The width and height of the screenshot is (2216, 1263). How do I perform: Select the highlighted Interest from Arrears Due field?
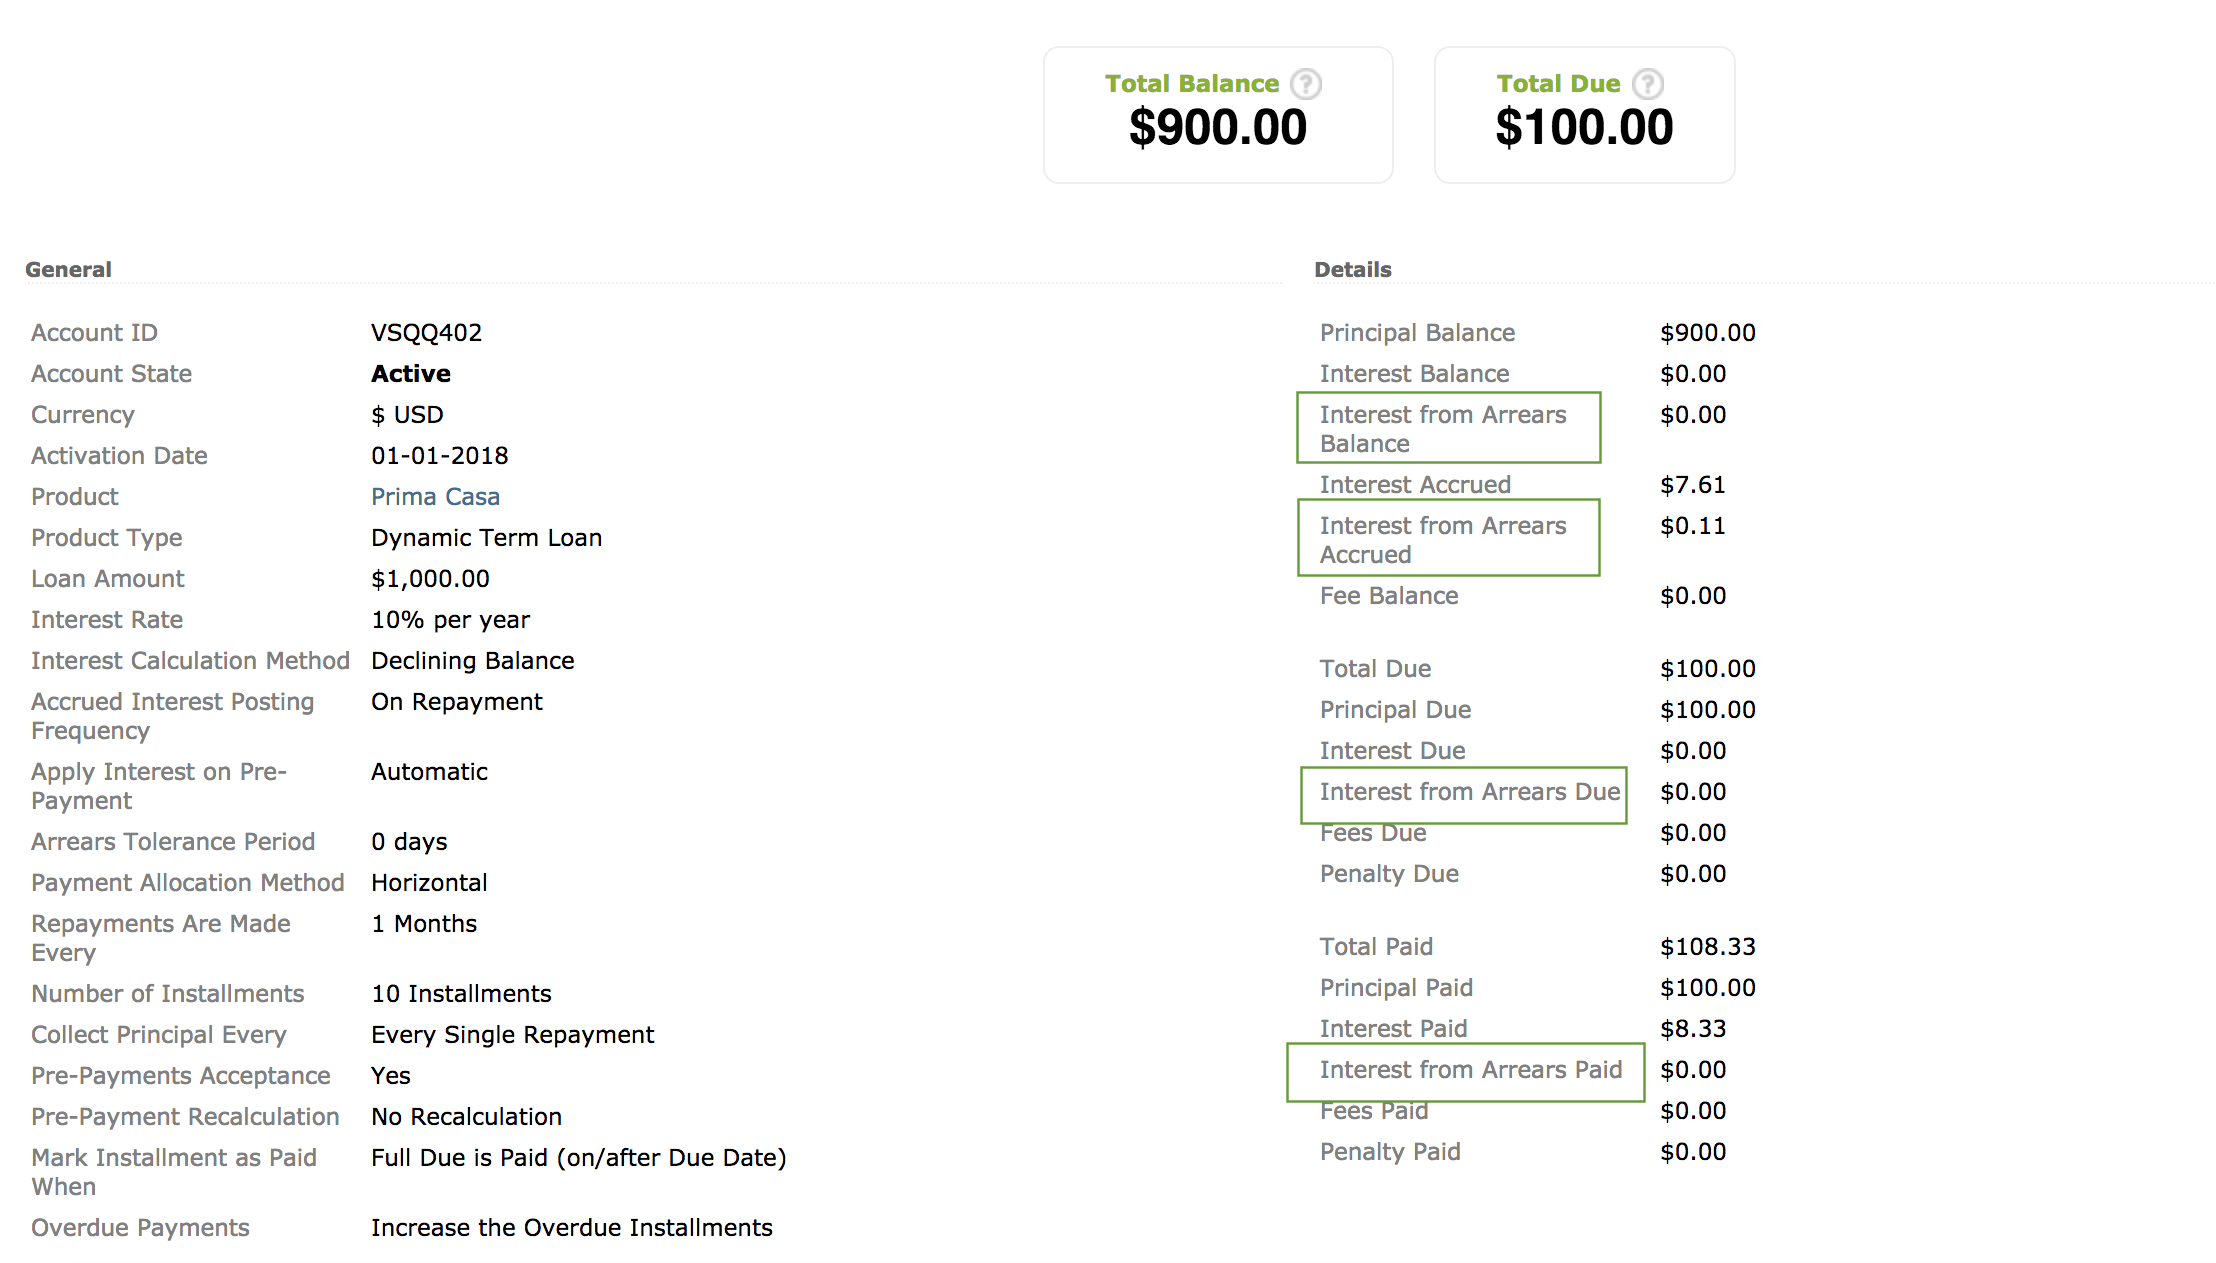1464,792
